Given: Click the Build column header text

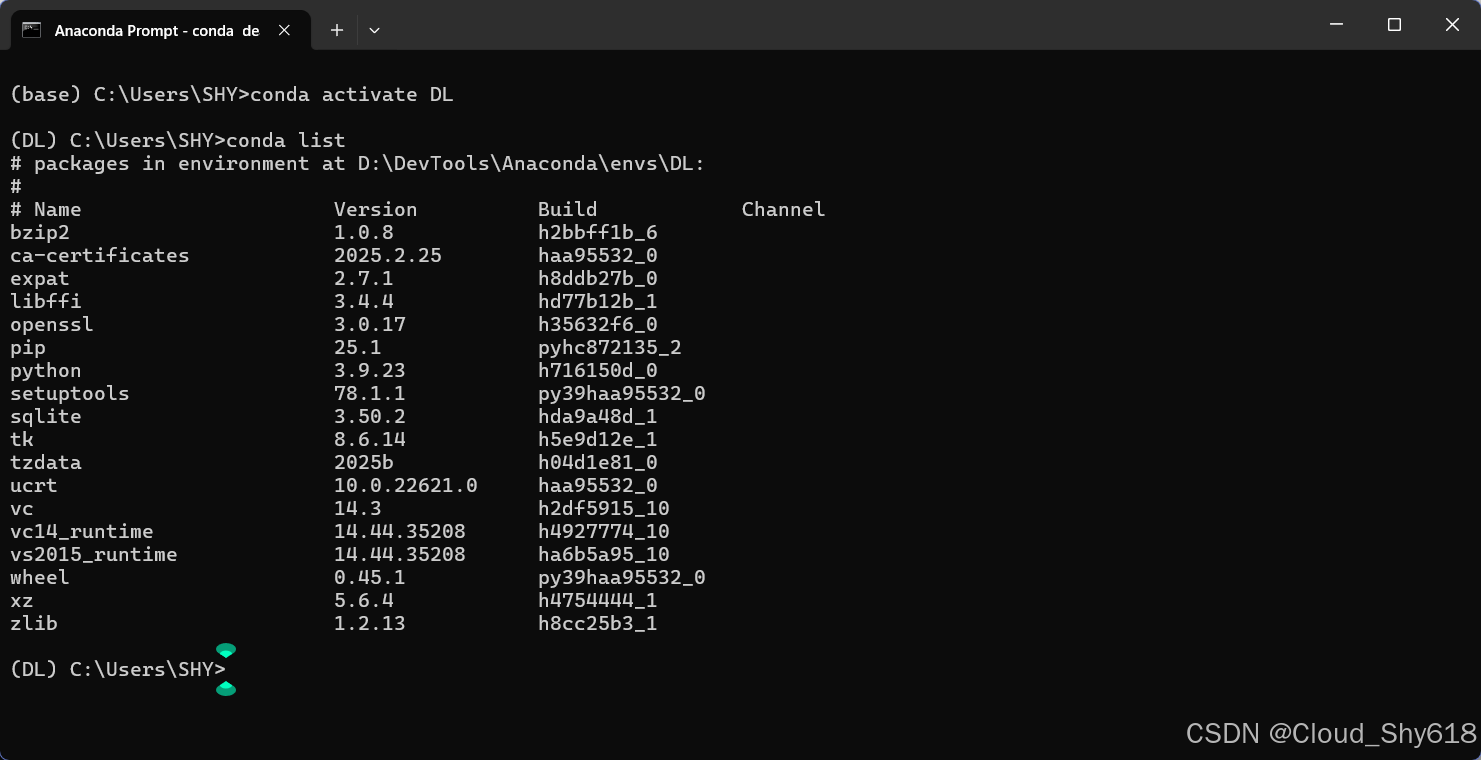Looking at the screenshot, I should pyautogui.click(x=567, y=210).
